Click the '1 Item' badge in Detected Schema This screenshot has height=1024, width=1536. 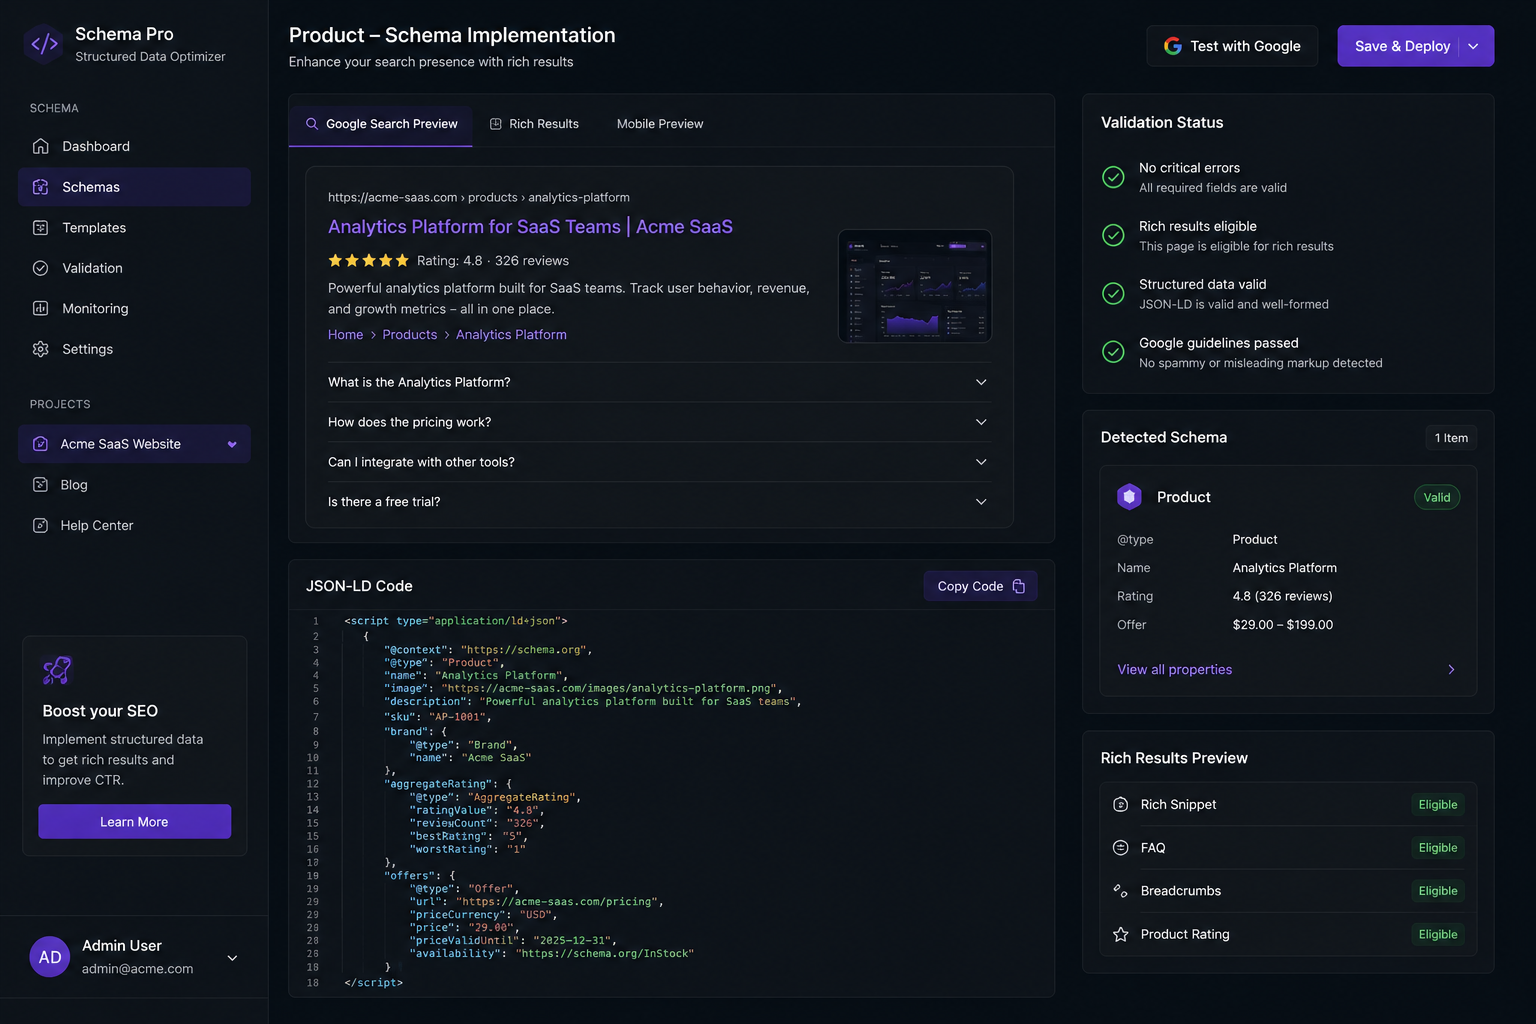click(1451, 438)
